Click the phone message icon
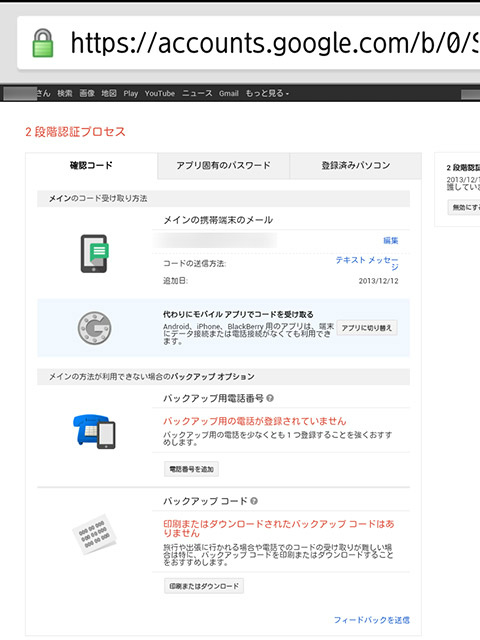 click(94, 253)
